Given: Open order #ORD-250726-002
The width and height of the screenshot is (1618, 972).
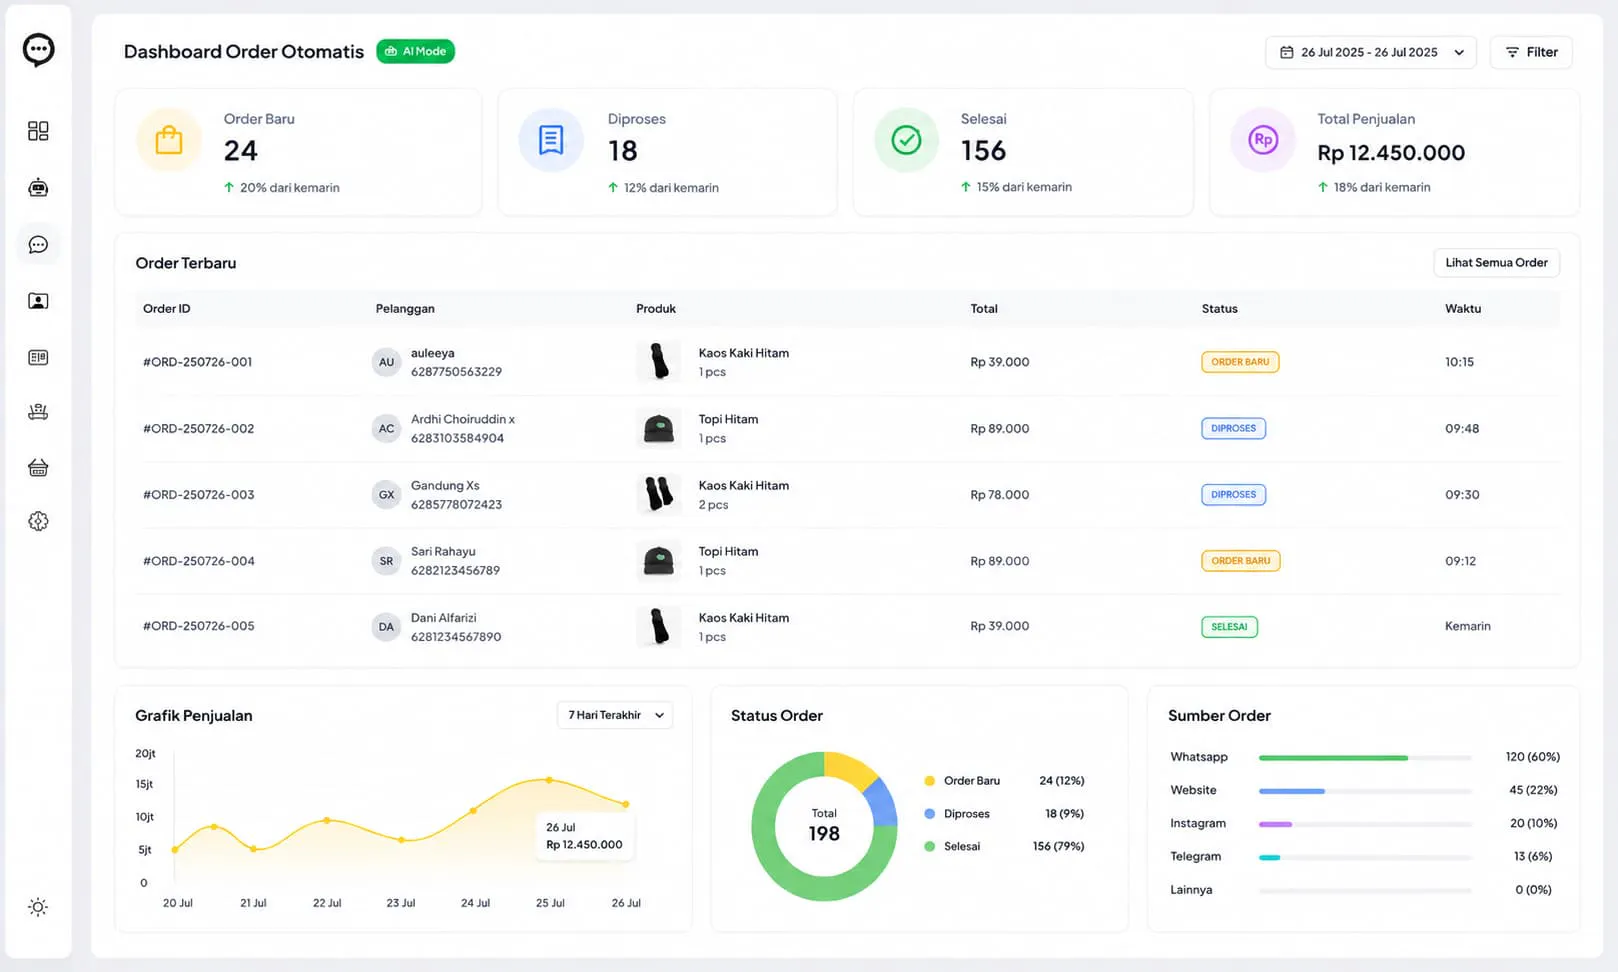Looking at the screenshot, I should (x=199, y=429).
